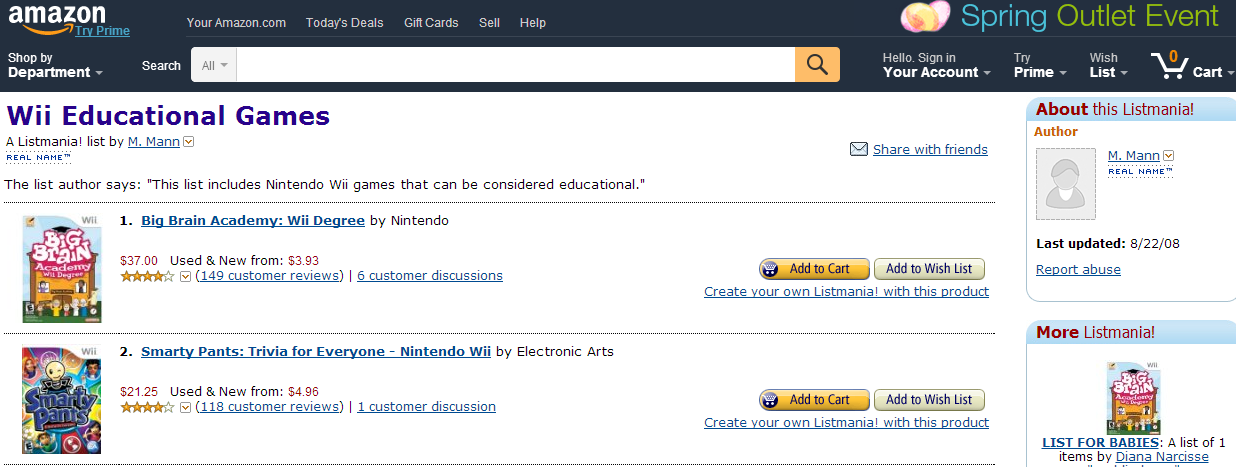Click the Amazon logo
Screen dimensions: 1236x467
57,17
